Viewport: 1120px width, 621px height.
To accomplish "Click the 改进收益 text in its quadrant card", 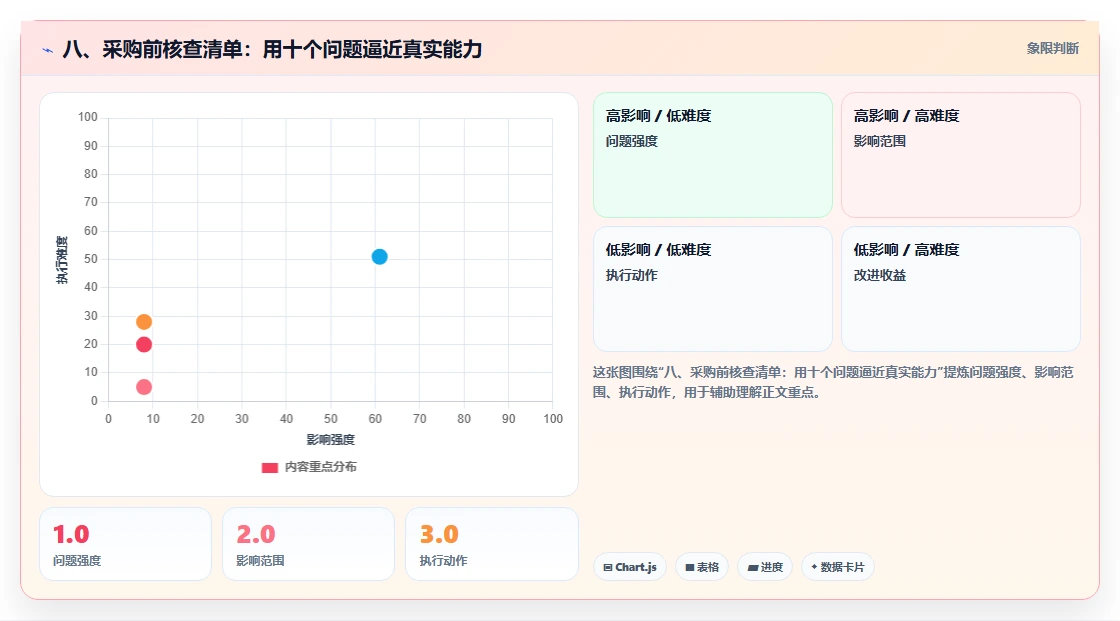I will pyautogui.click(x=879, y=276).
